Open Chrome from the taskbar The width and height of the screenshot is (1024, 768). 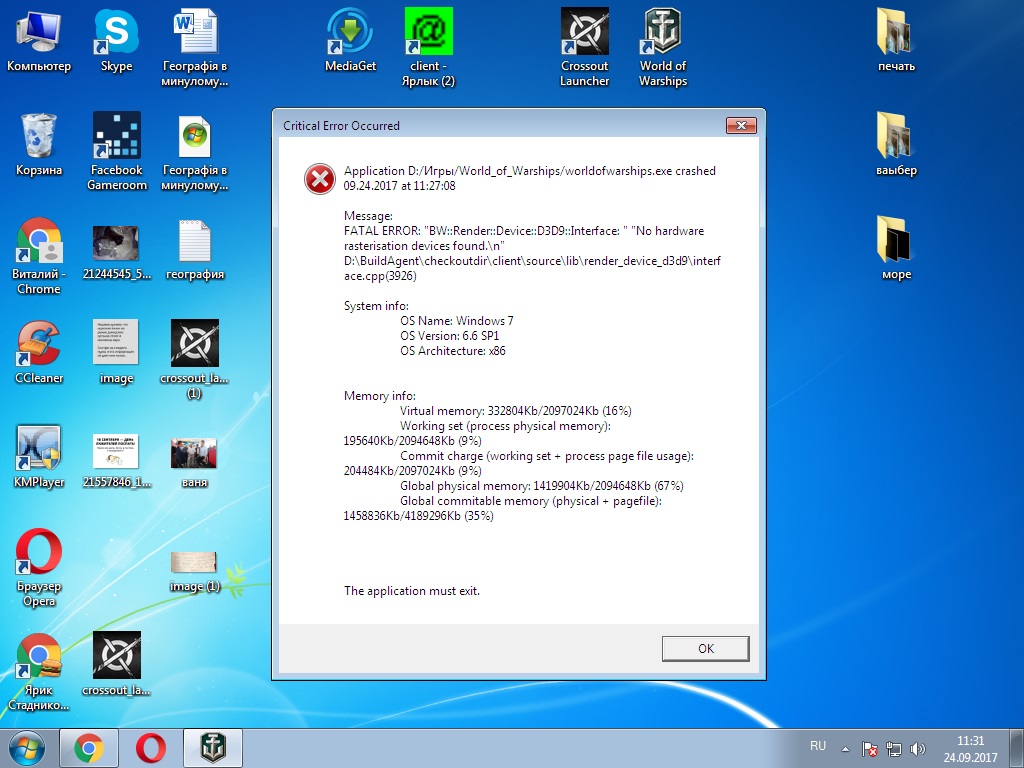[89, 748]
